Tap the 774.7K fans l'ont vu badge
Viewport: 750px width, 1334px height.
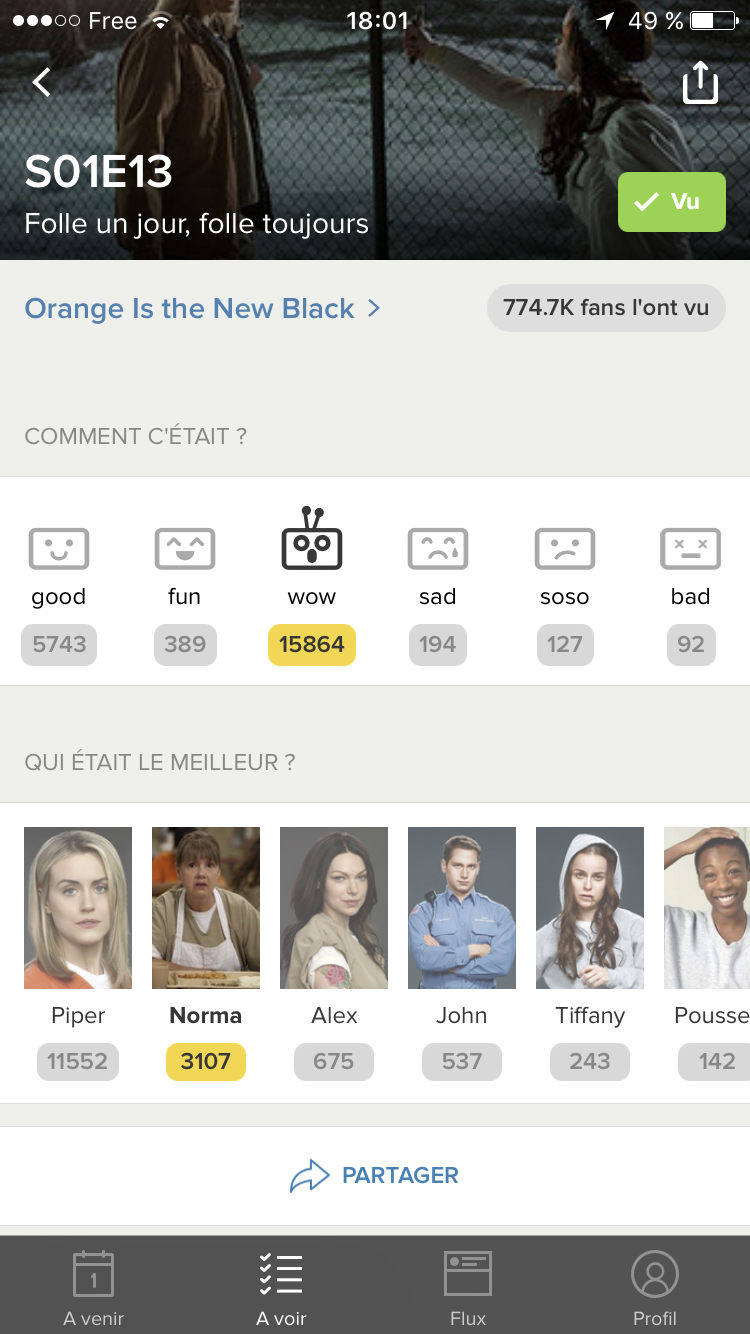606,308
